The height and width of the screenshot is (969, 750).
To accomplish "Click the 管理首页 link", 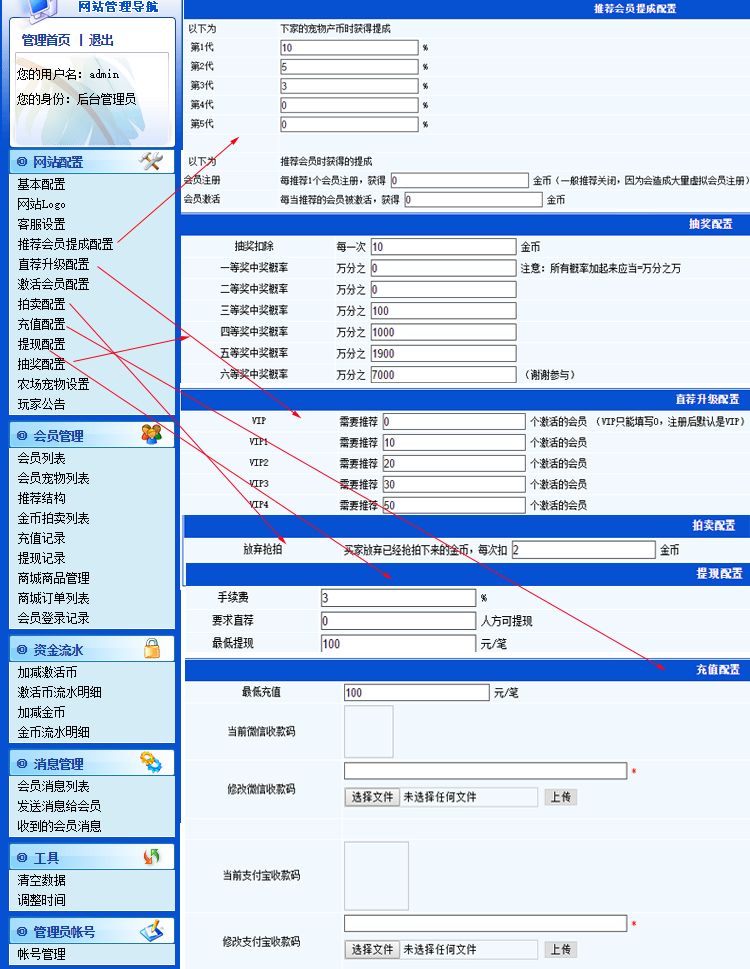I will point(46,40).
